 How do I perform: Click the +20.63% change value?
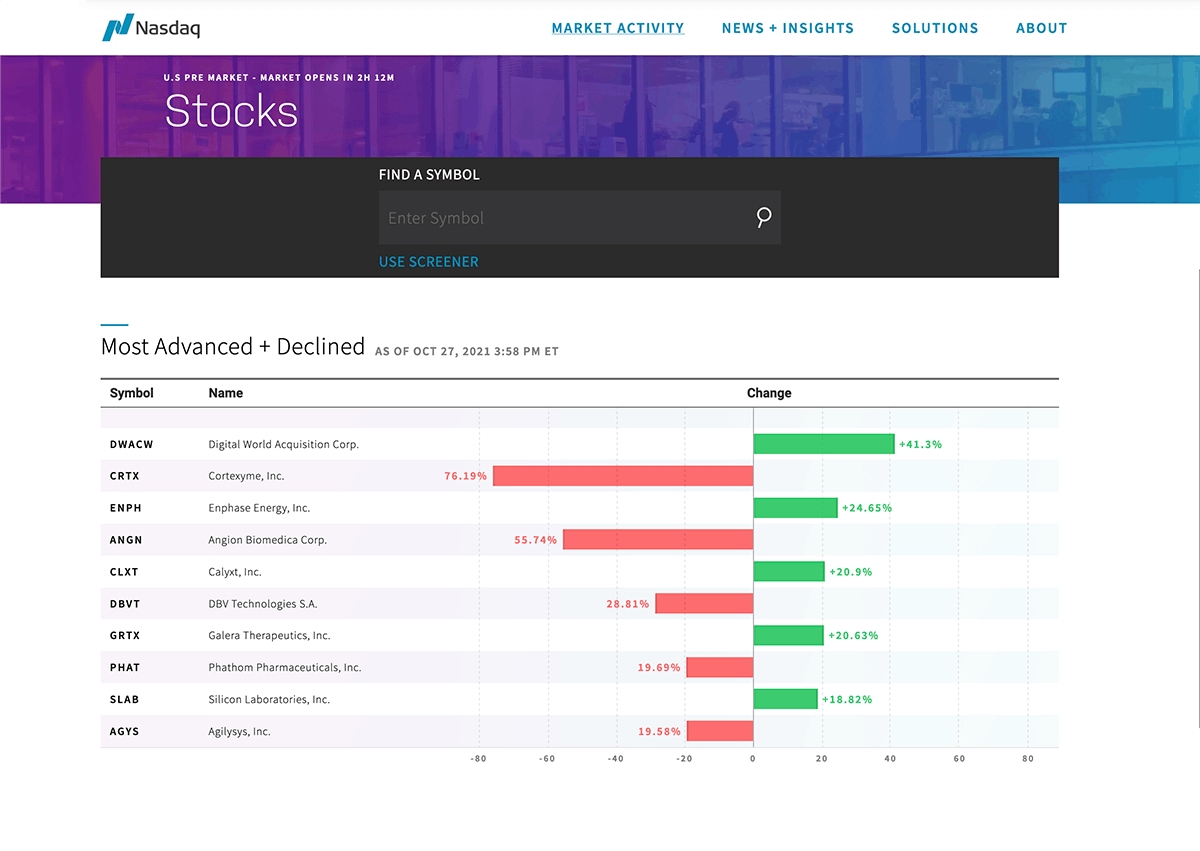click(x=854, y=635)
